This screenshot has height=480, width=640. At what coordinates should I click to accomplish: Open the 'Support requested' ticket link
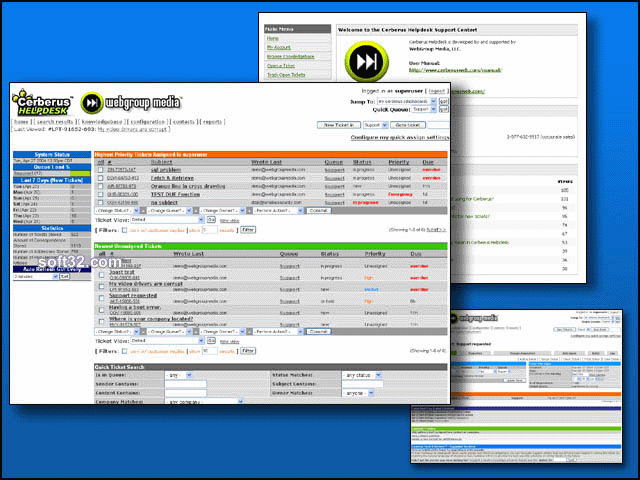(133, 296)
